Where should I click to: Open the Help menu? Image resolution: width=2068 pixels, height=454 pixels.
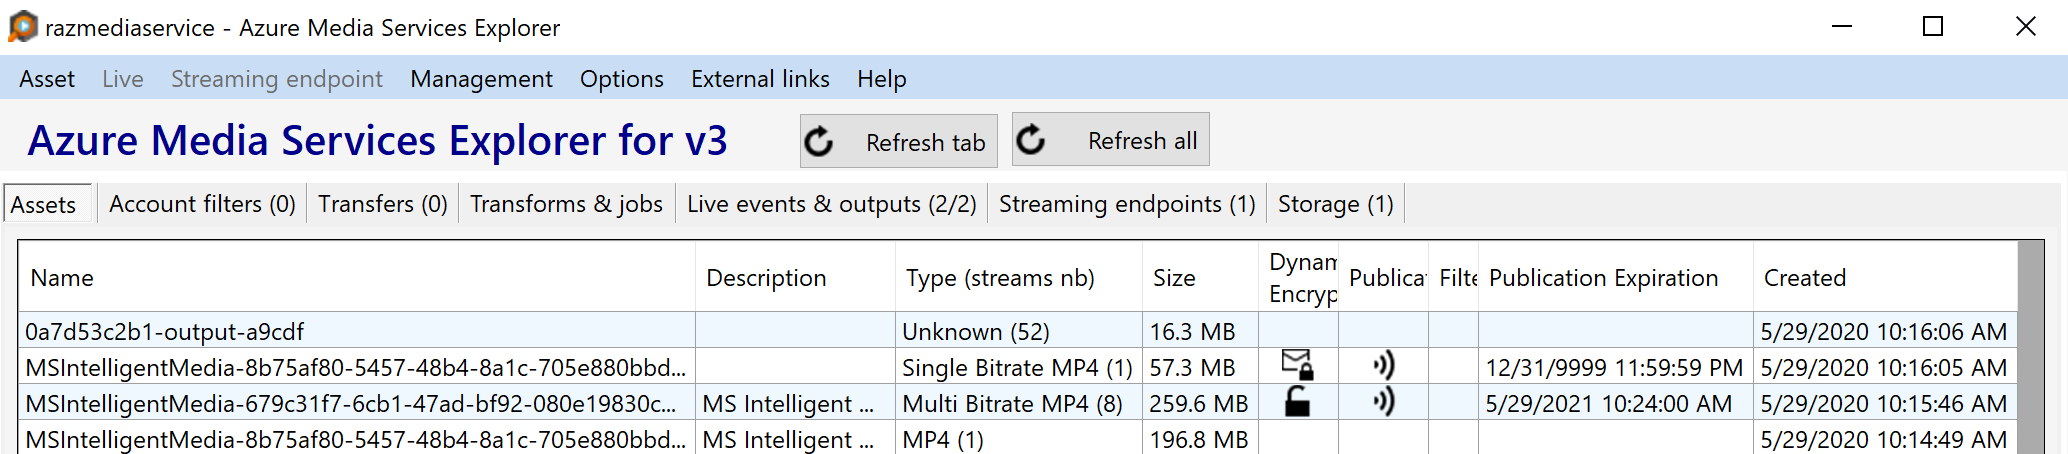(x=881, y=79)
